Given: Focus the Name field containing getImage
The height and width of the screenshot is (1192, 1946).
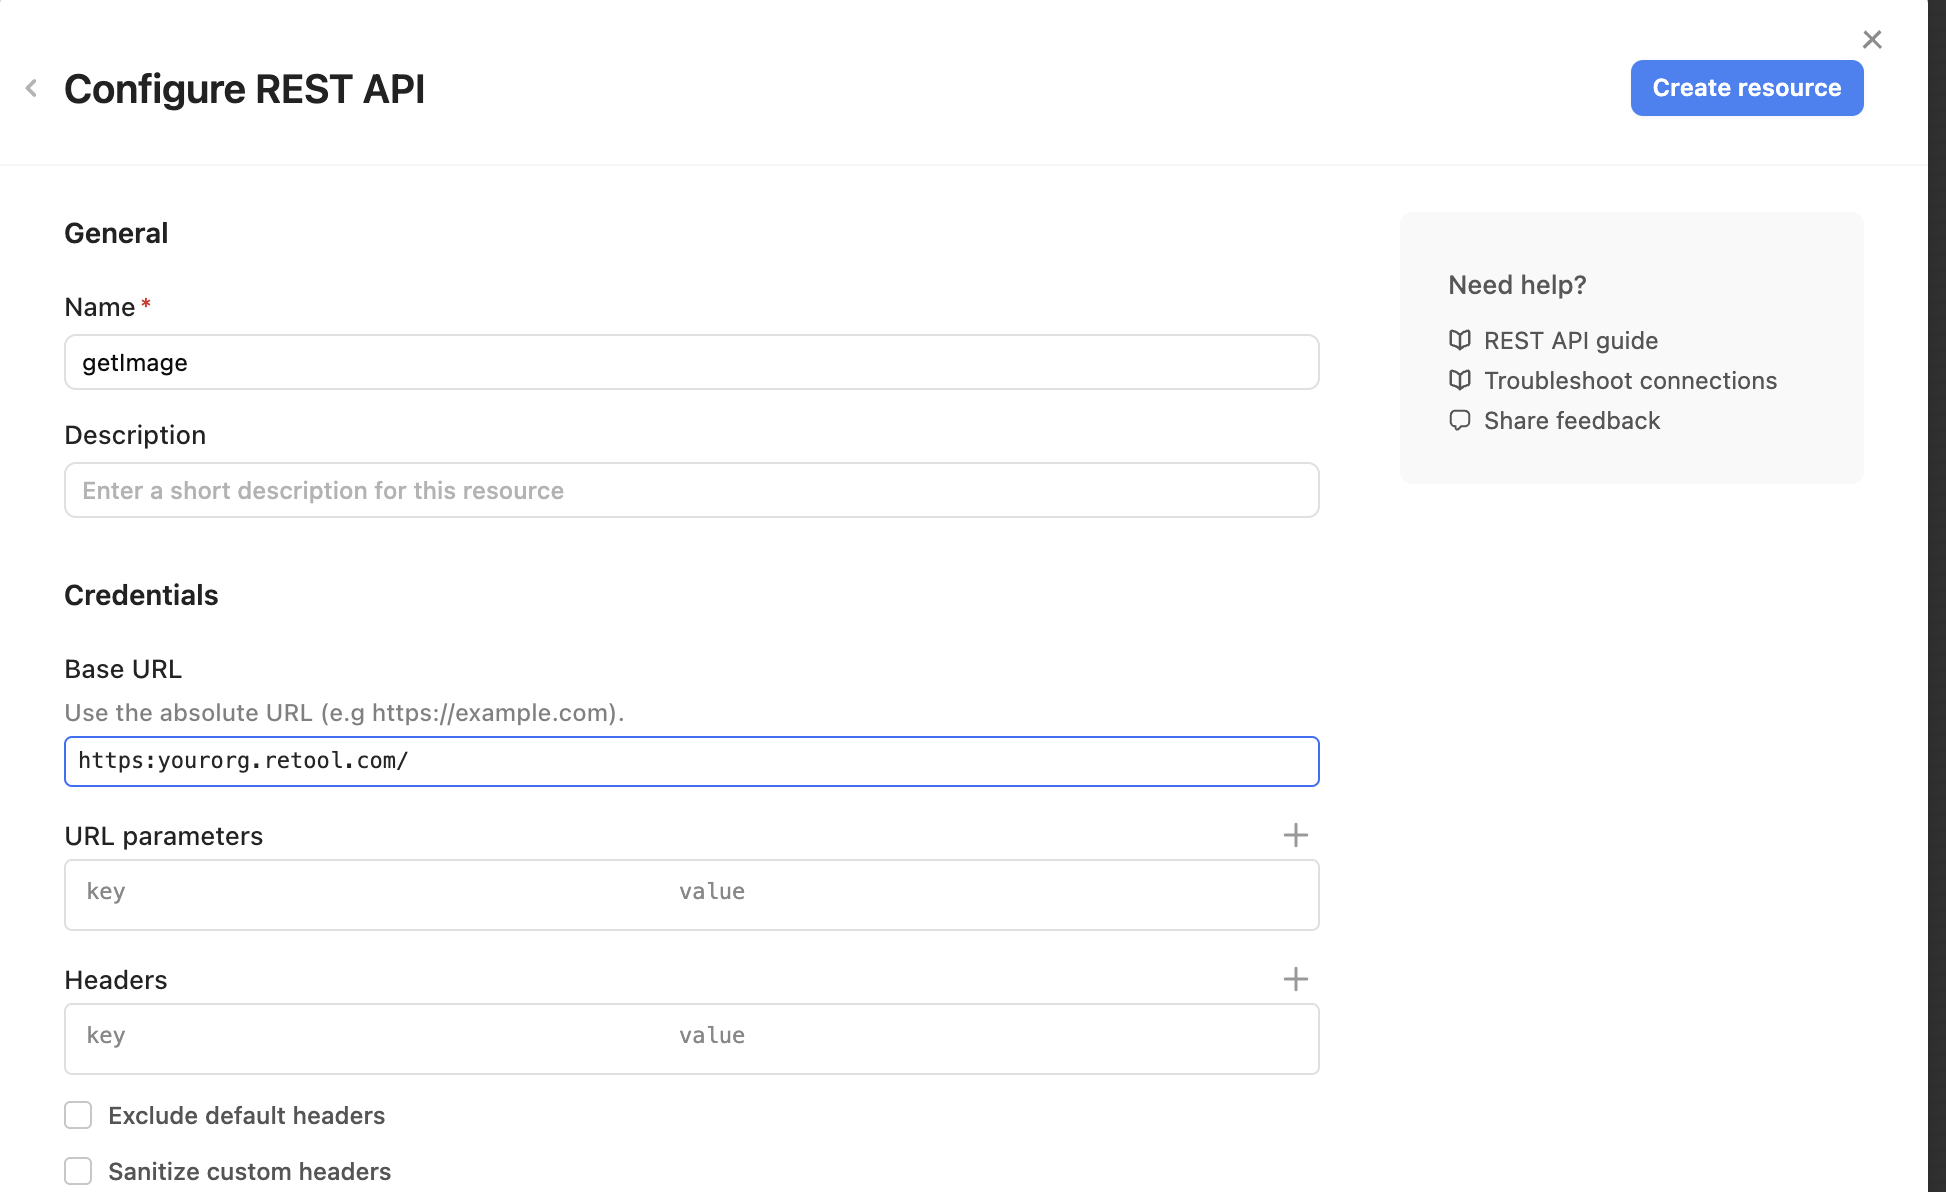Looking at the screenshot, I should [691, 362].
